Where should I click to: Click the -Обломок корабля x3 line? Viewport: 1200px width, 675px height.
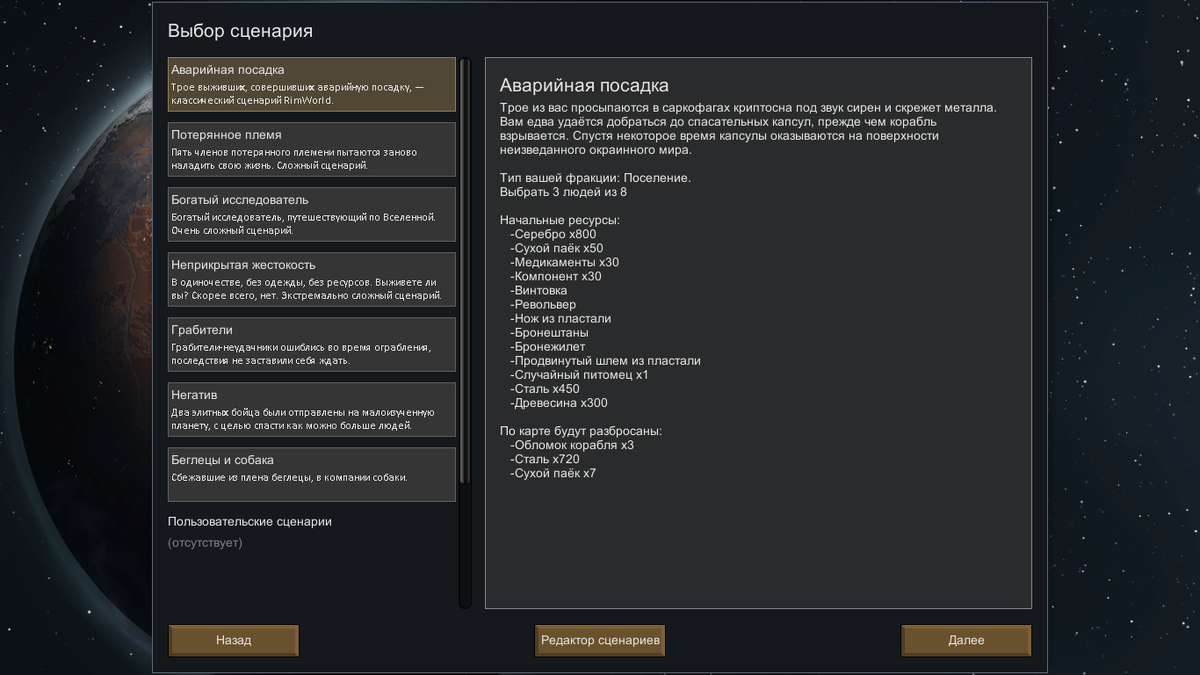572,445
